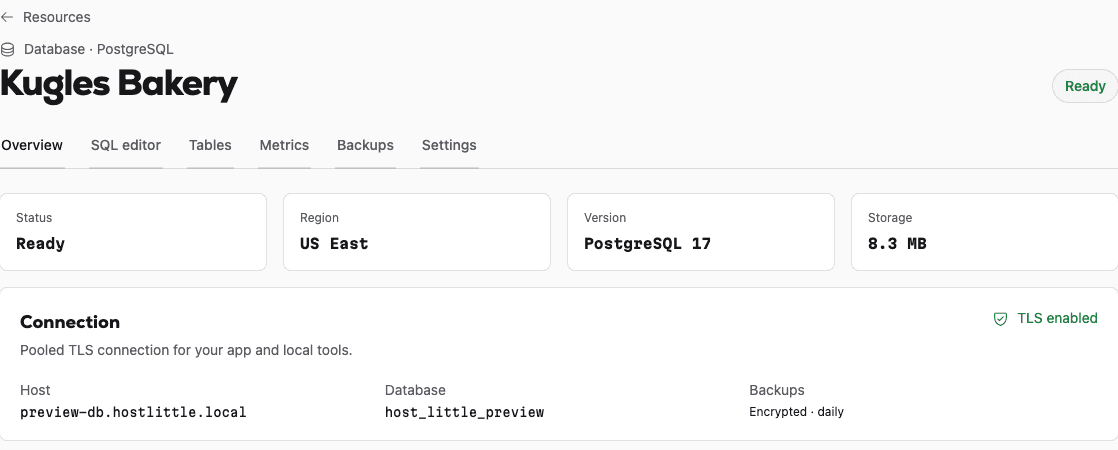Click the Connection heading
1118x450 pixels.
coord(70,322)
